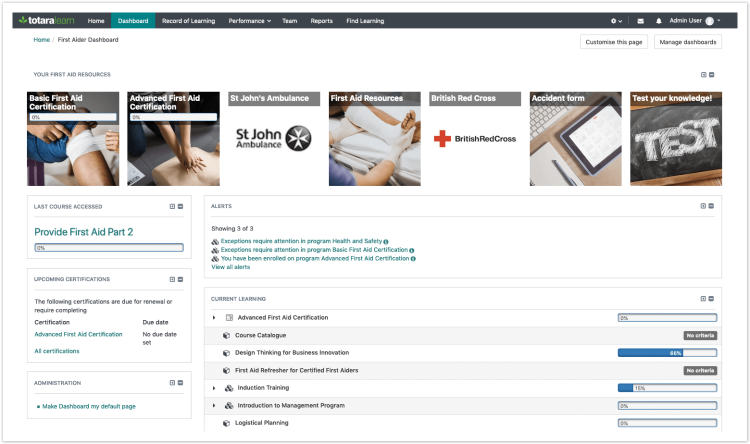750x444 pixels.
Task: Click the settings gear icon in navbar
Action: point(614,21)
